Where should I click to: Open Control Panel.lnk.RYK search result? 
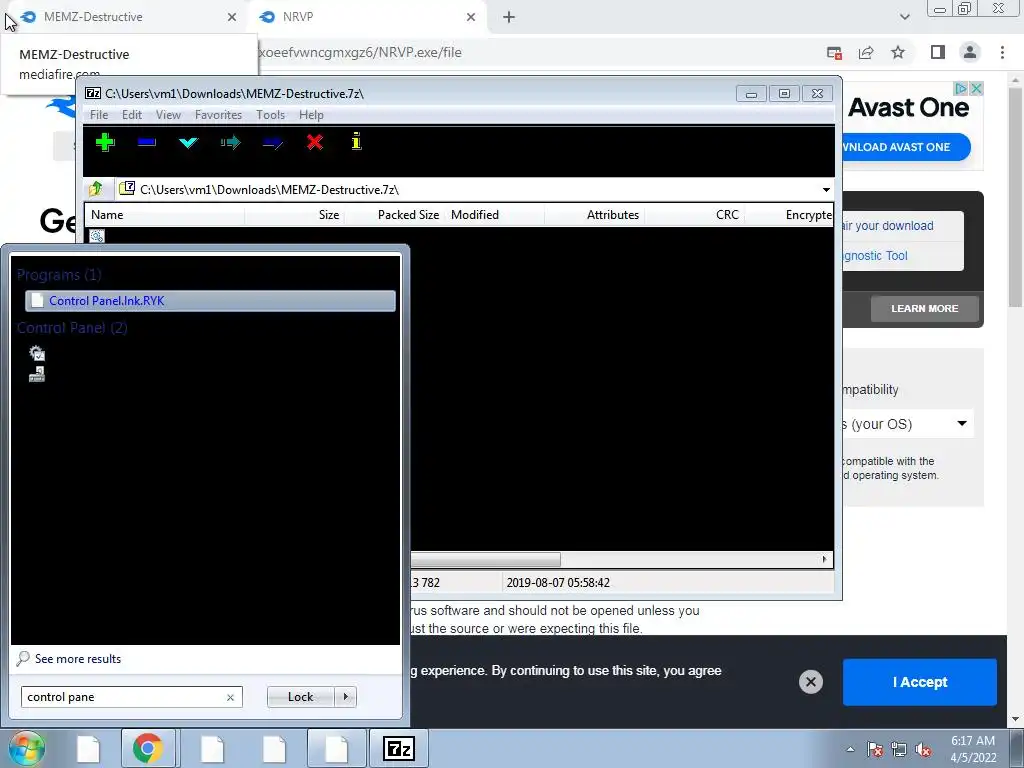(x=210, y=300)
